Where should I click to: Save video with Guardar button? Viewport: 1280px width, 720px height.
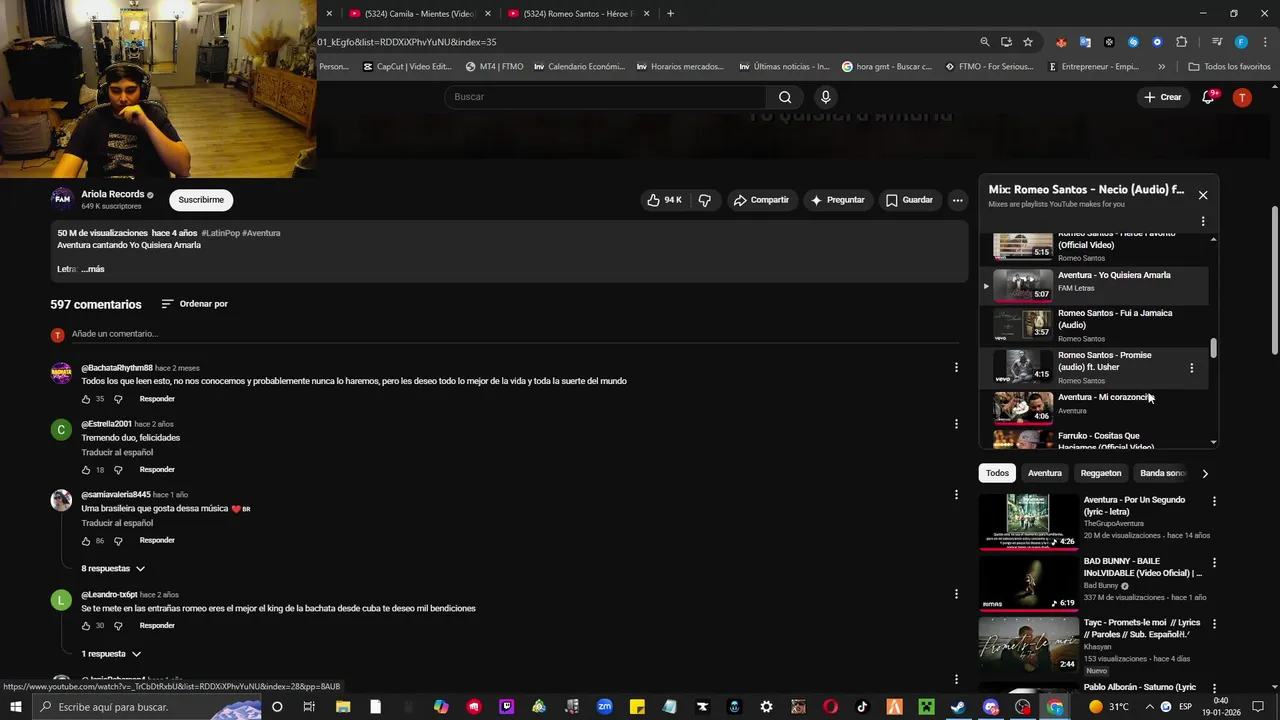pyautogui.click(x=909, y=200)
